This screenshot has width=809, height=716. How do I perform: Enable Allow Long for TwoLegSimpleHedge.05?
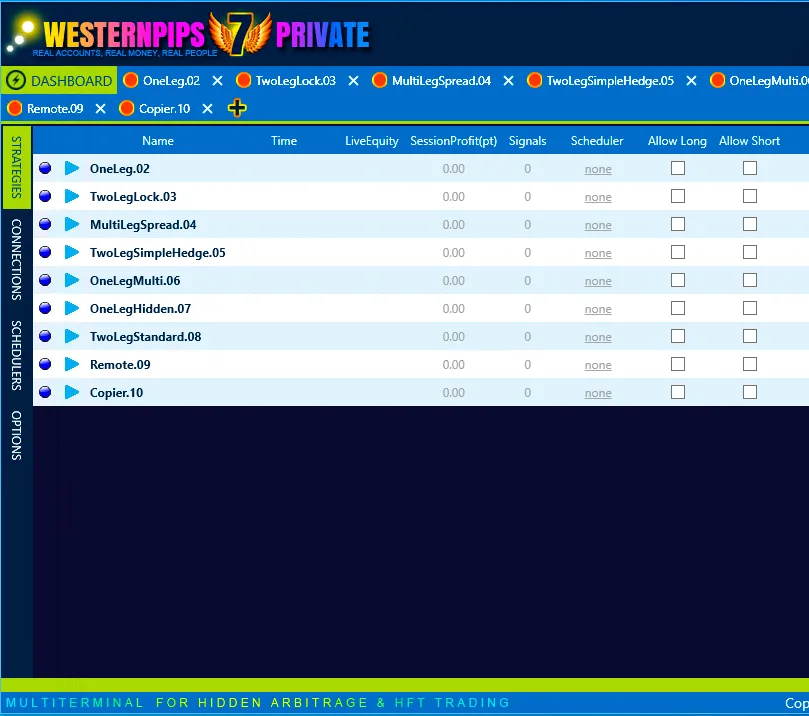pyautogui.click(x=678, y=252)
